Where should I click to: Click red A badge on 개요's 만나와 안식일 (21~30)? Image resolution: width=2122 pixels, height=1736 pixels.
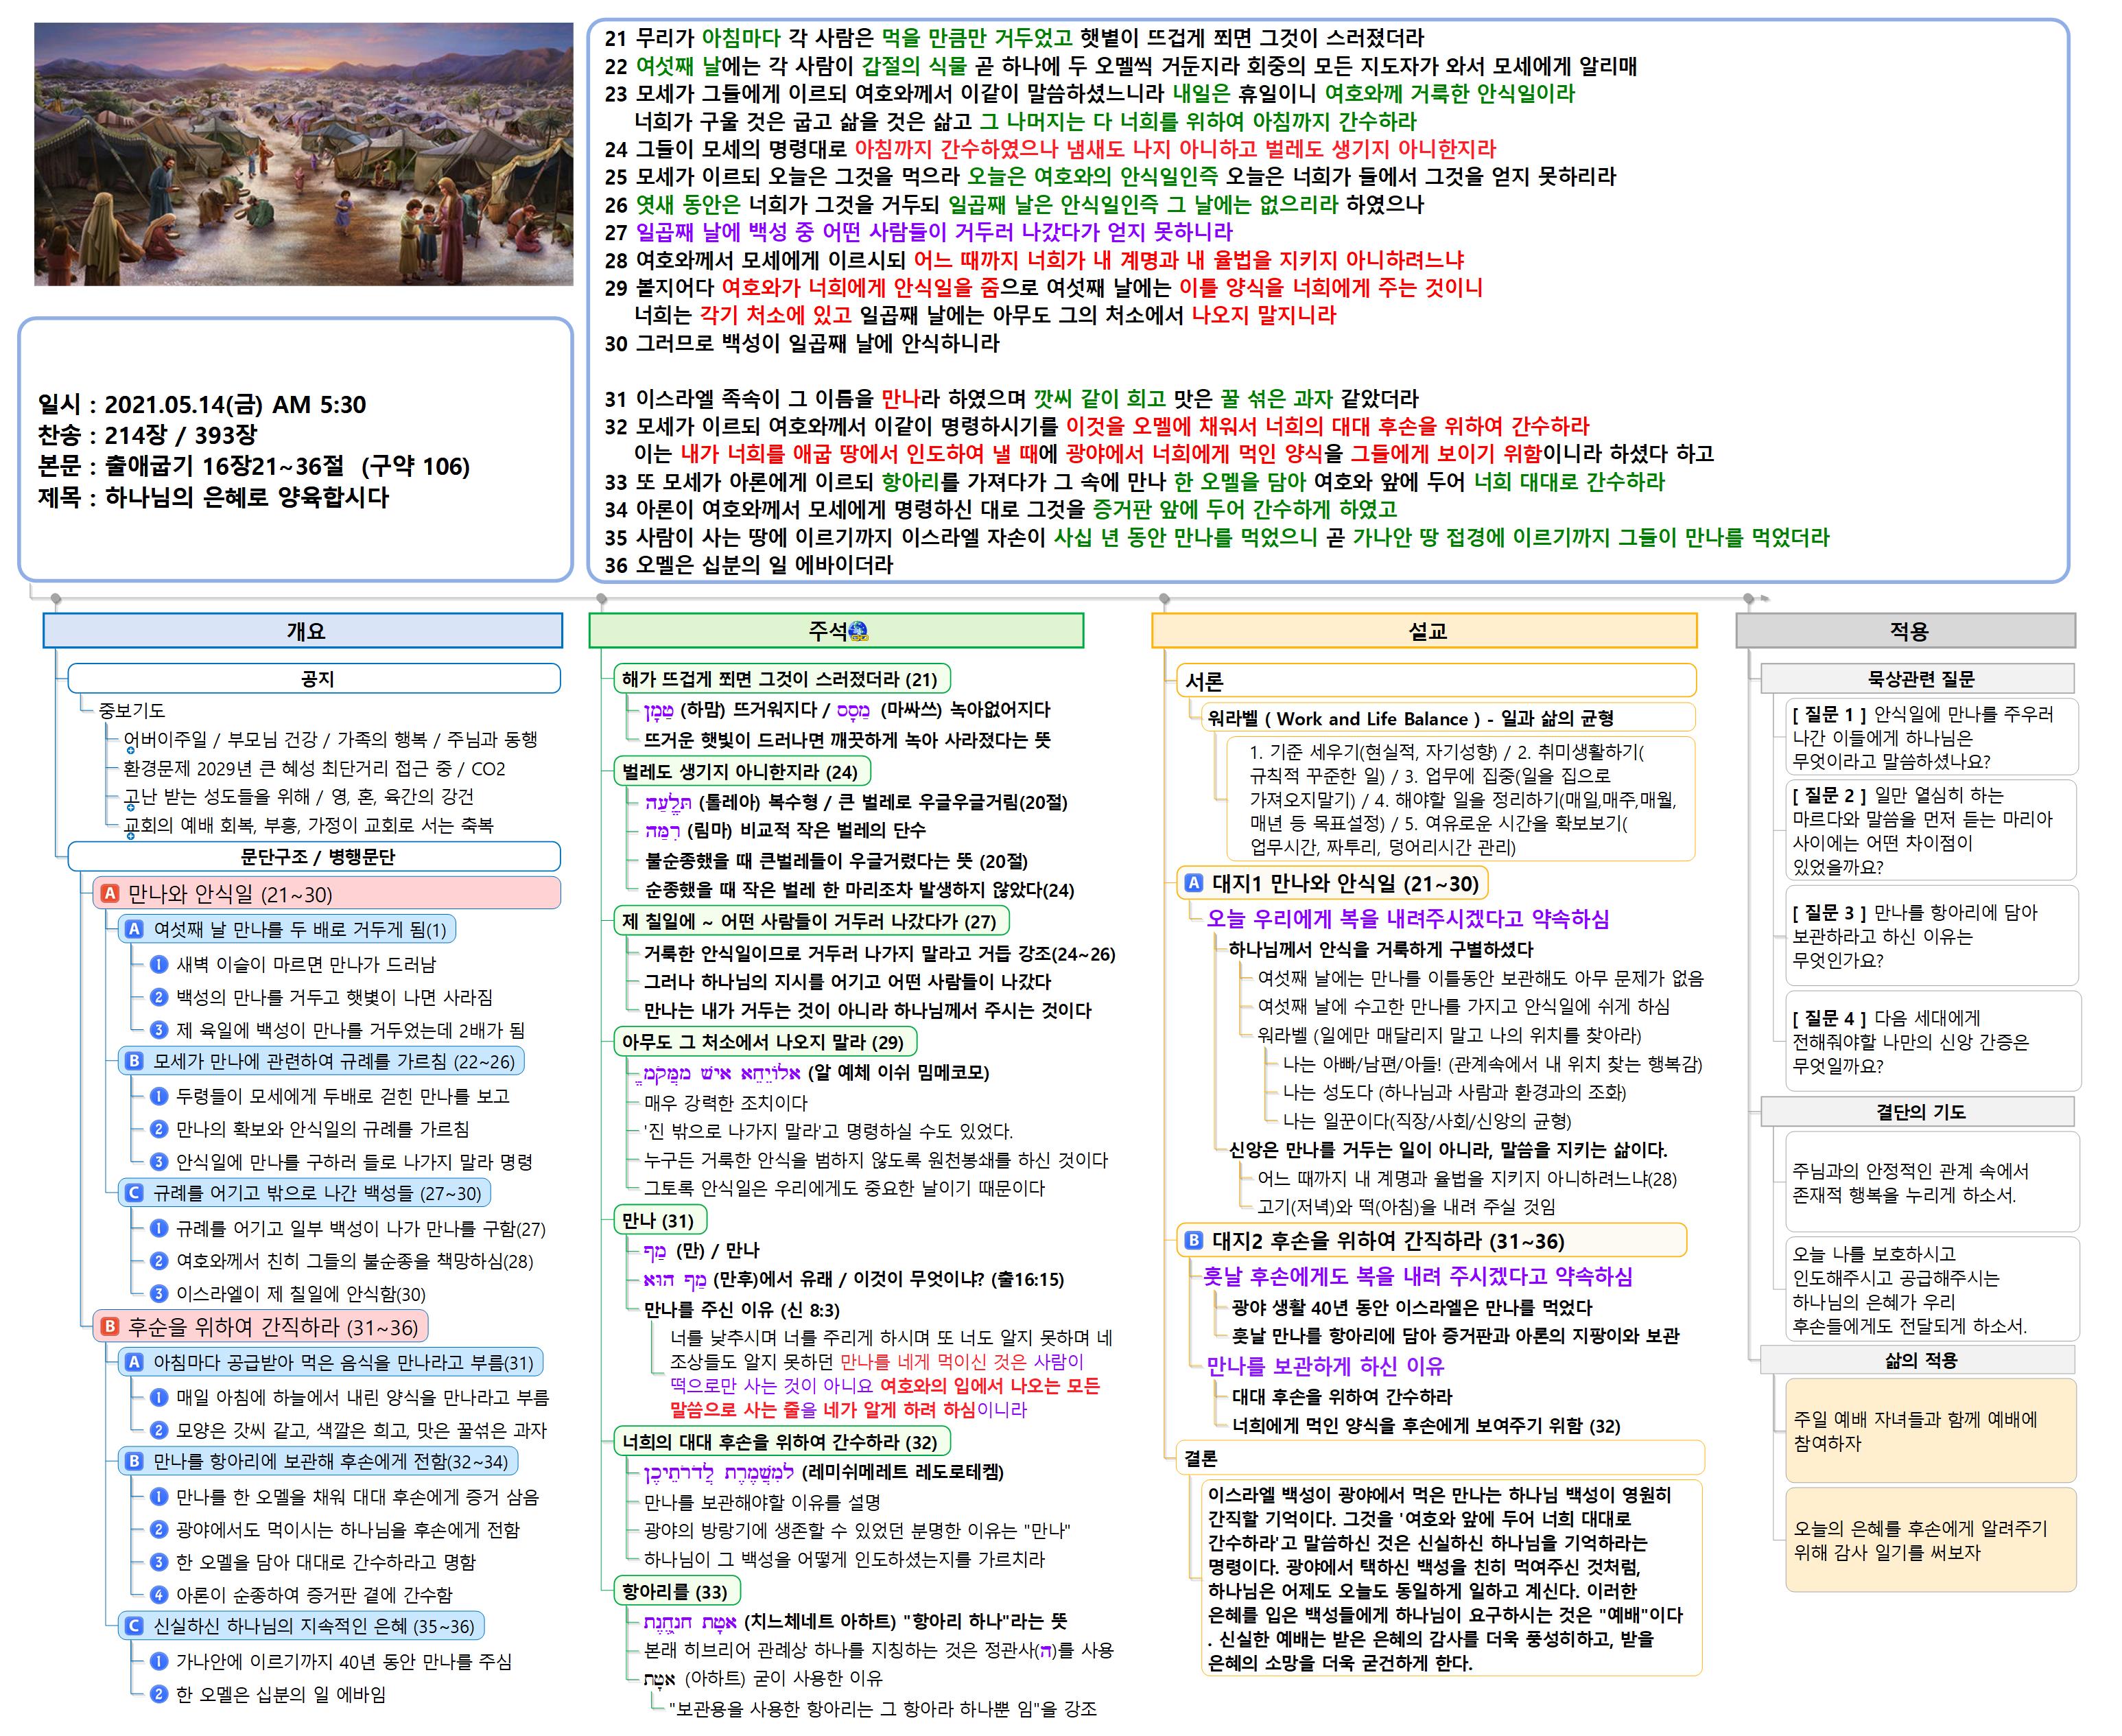tap(110, 893)
